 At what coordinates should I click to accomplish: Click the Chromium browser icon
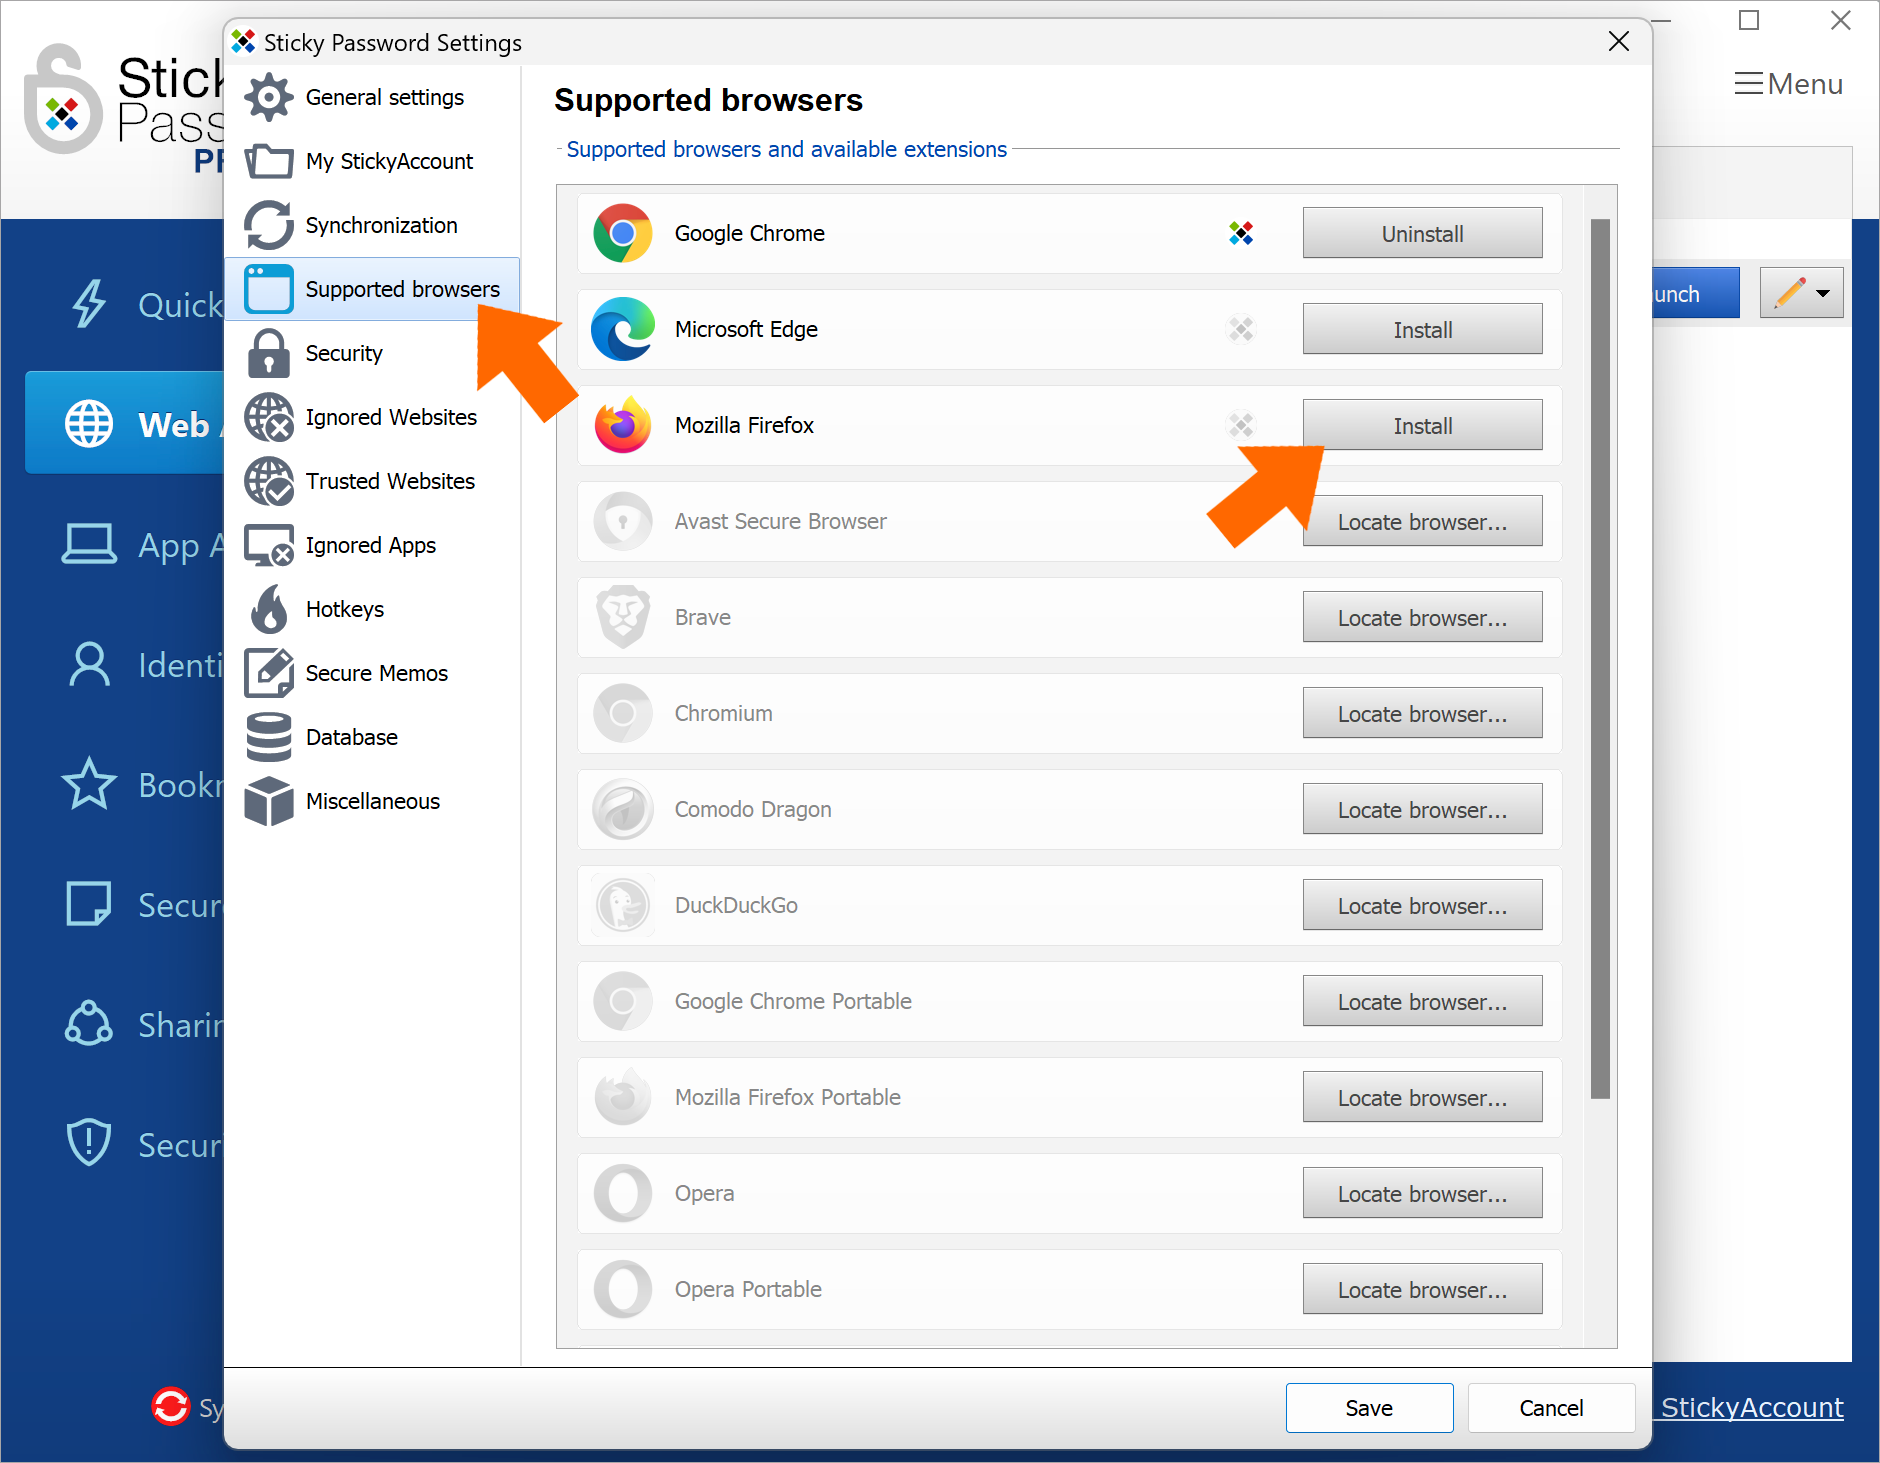[623, 713]
